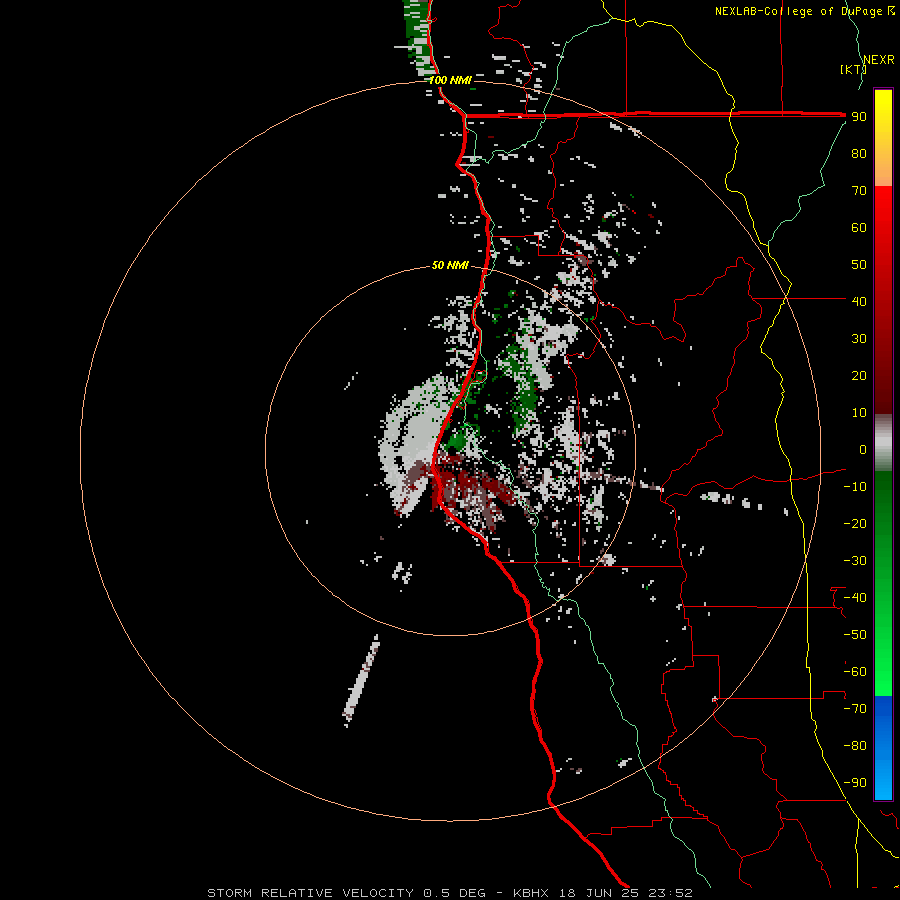Click the "NEXR" label near top right

879,60
